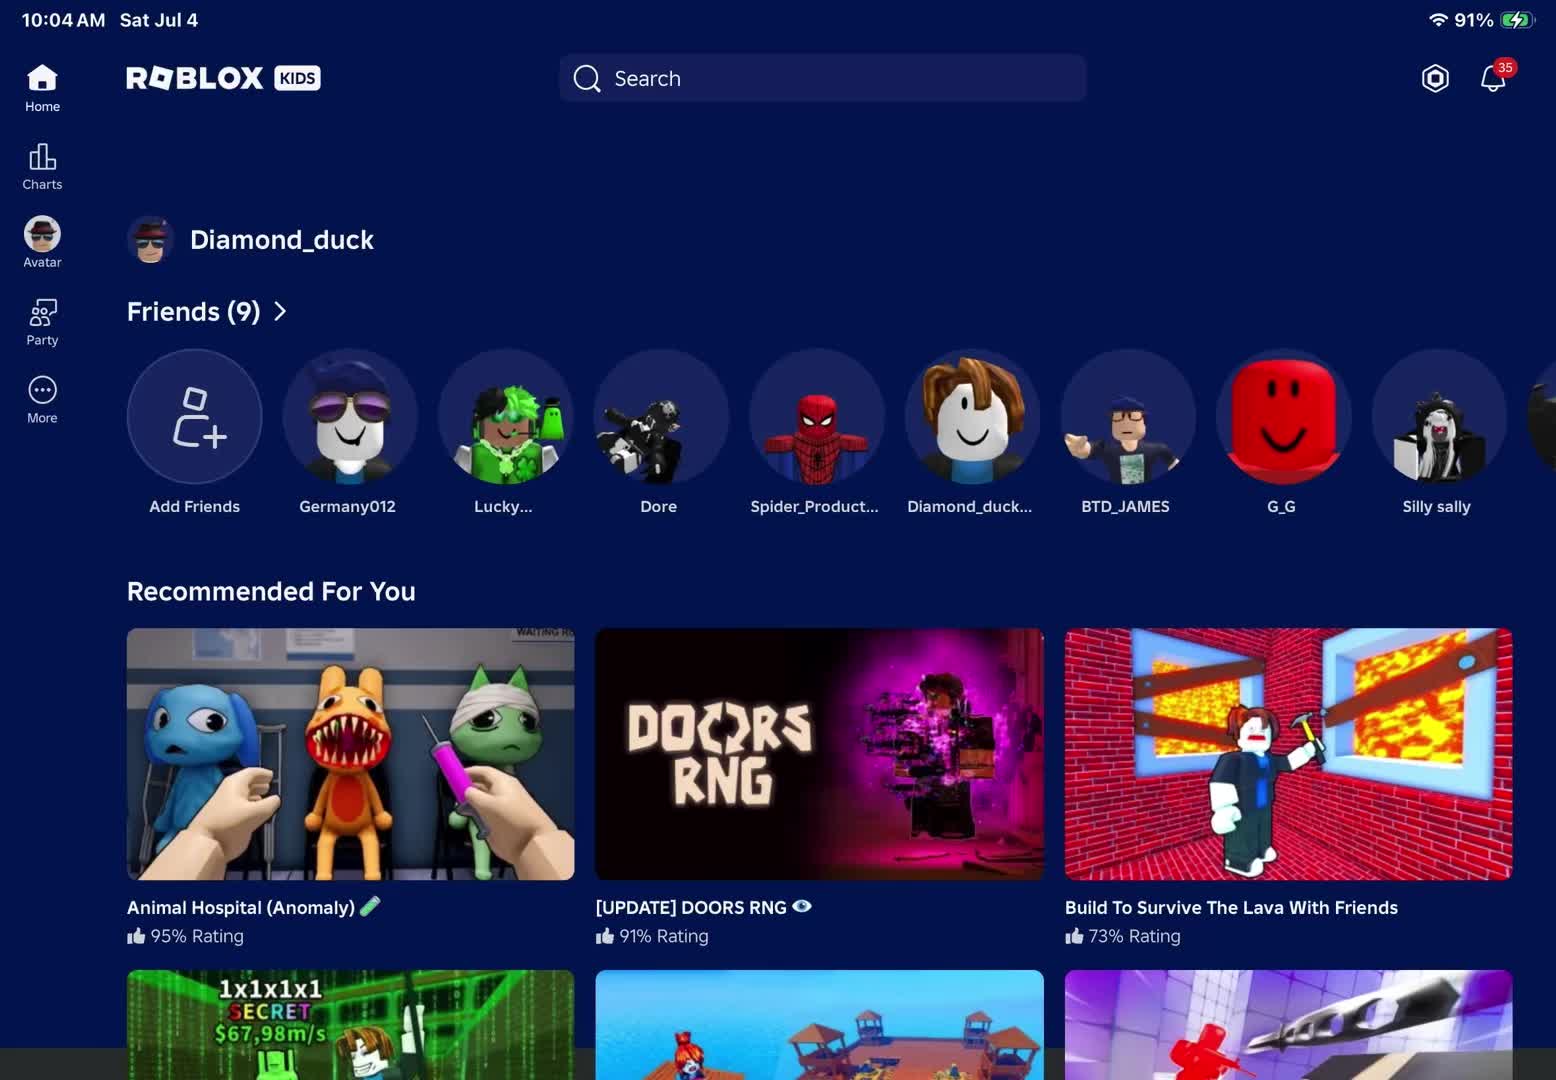Viewport: 1556px width, 1080px height.
Task: Open friend Spider_Product's avatar
Action: click(x=817, y=416)
